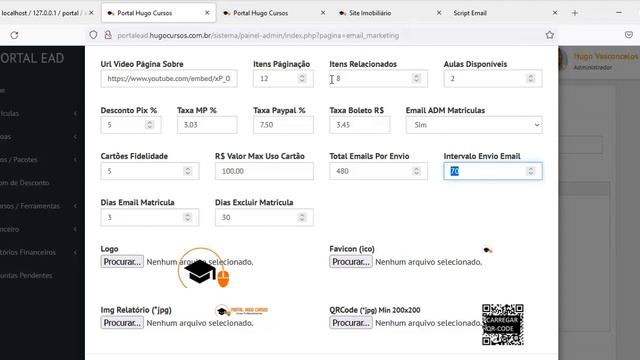The height and width of the screenshot is (360, 640).
Task: Click Procurar button for Favicon (ico)
Action: pyautogui.click(x=351, y=262)
